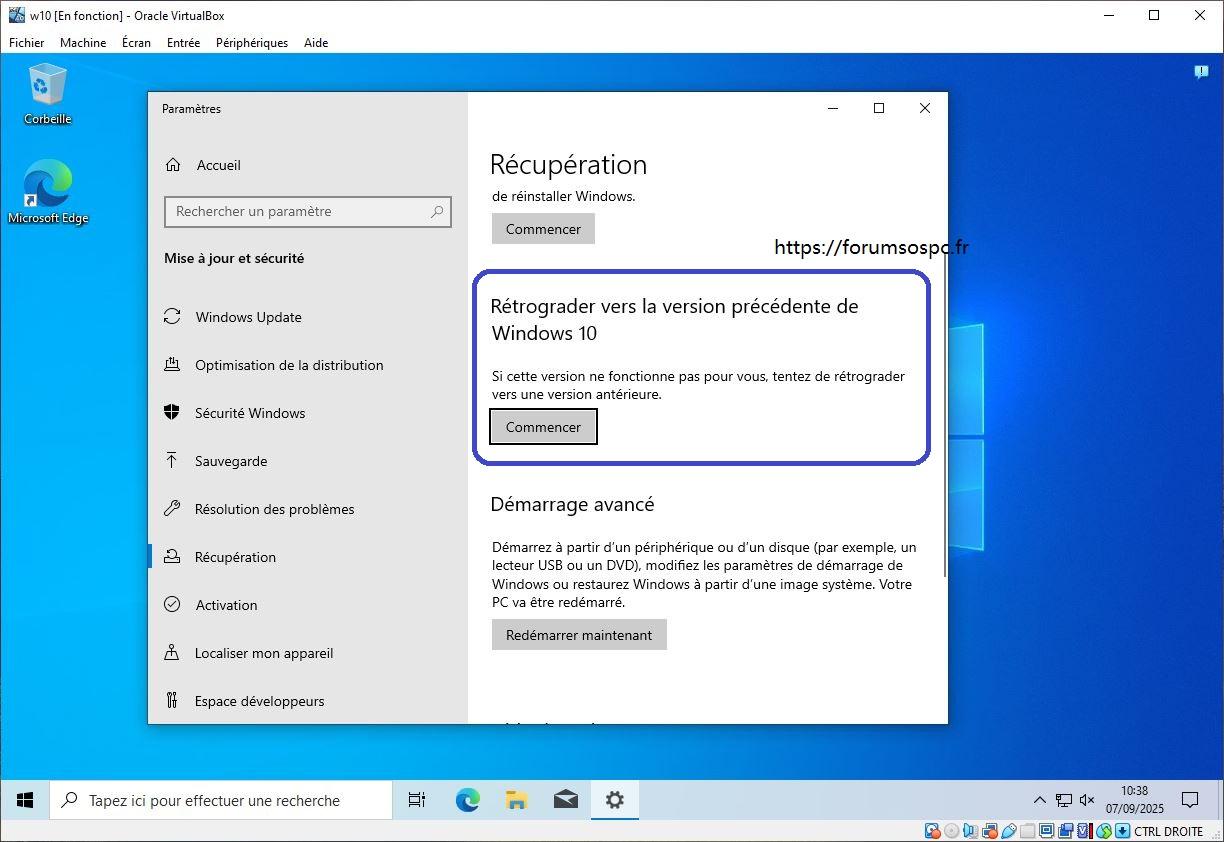Click Commencer under the reinstall Windows section
The height and width of the screenshot is (842, 1224).
click(543, 229)
